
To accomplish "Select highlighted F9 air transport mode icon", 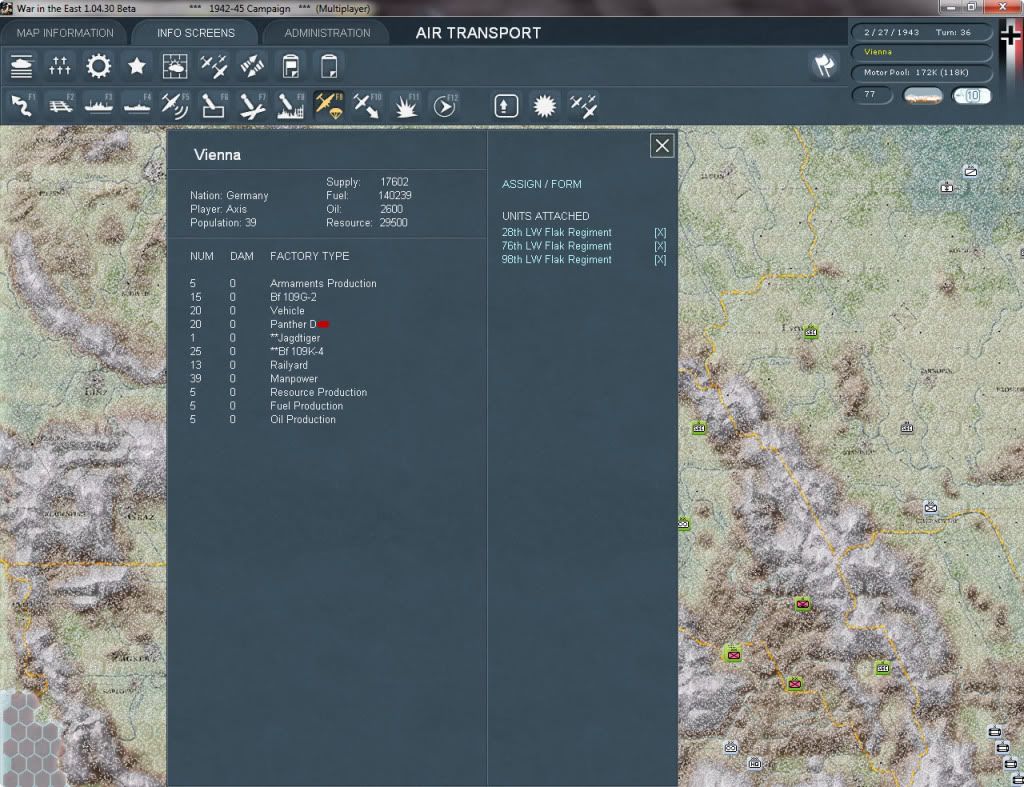I will coord(328,105).
